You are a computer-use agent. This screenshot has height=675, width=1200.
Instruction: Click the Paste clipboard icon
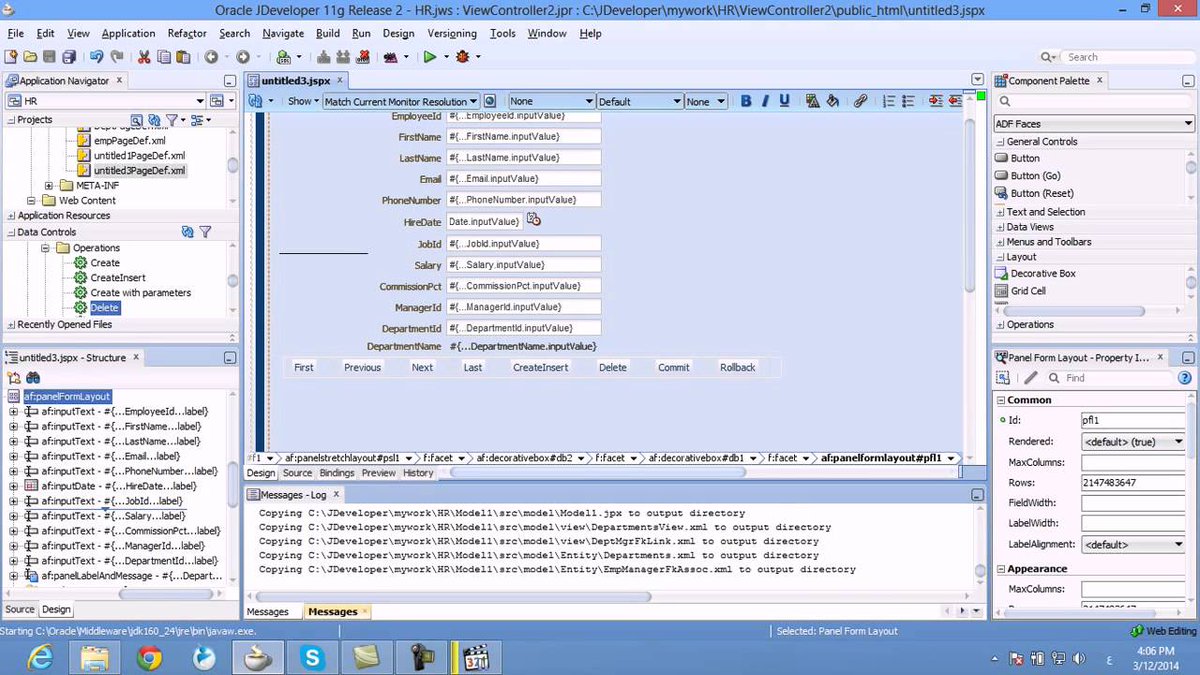point(182,57)
